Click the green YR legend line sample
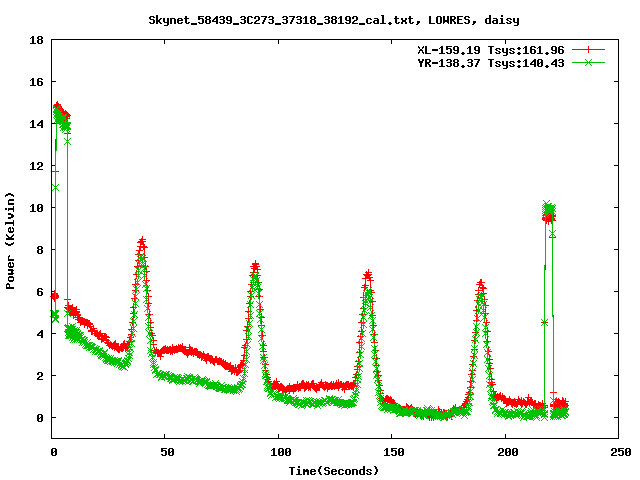This screenshot has width=640, height=480. (x=588, y=62)
